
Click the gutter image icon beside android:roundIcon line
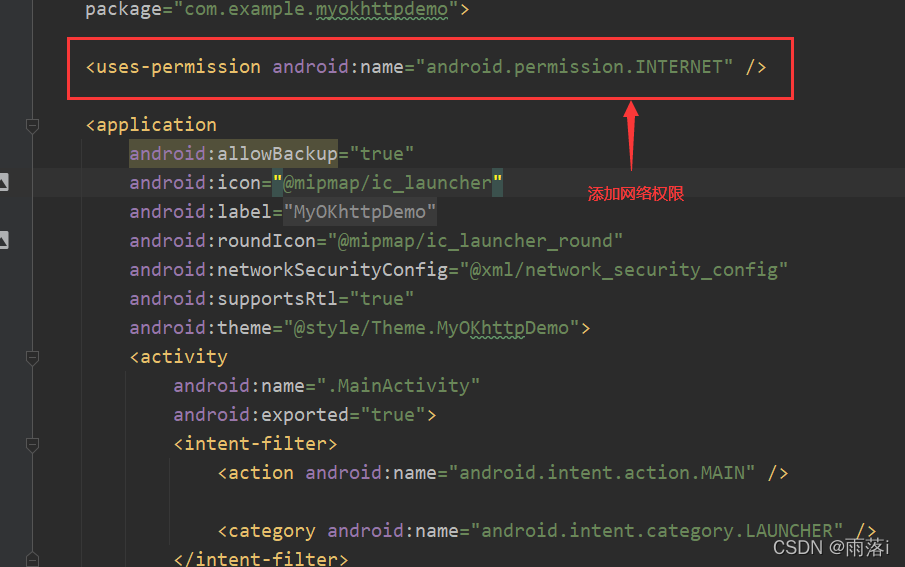4,240
